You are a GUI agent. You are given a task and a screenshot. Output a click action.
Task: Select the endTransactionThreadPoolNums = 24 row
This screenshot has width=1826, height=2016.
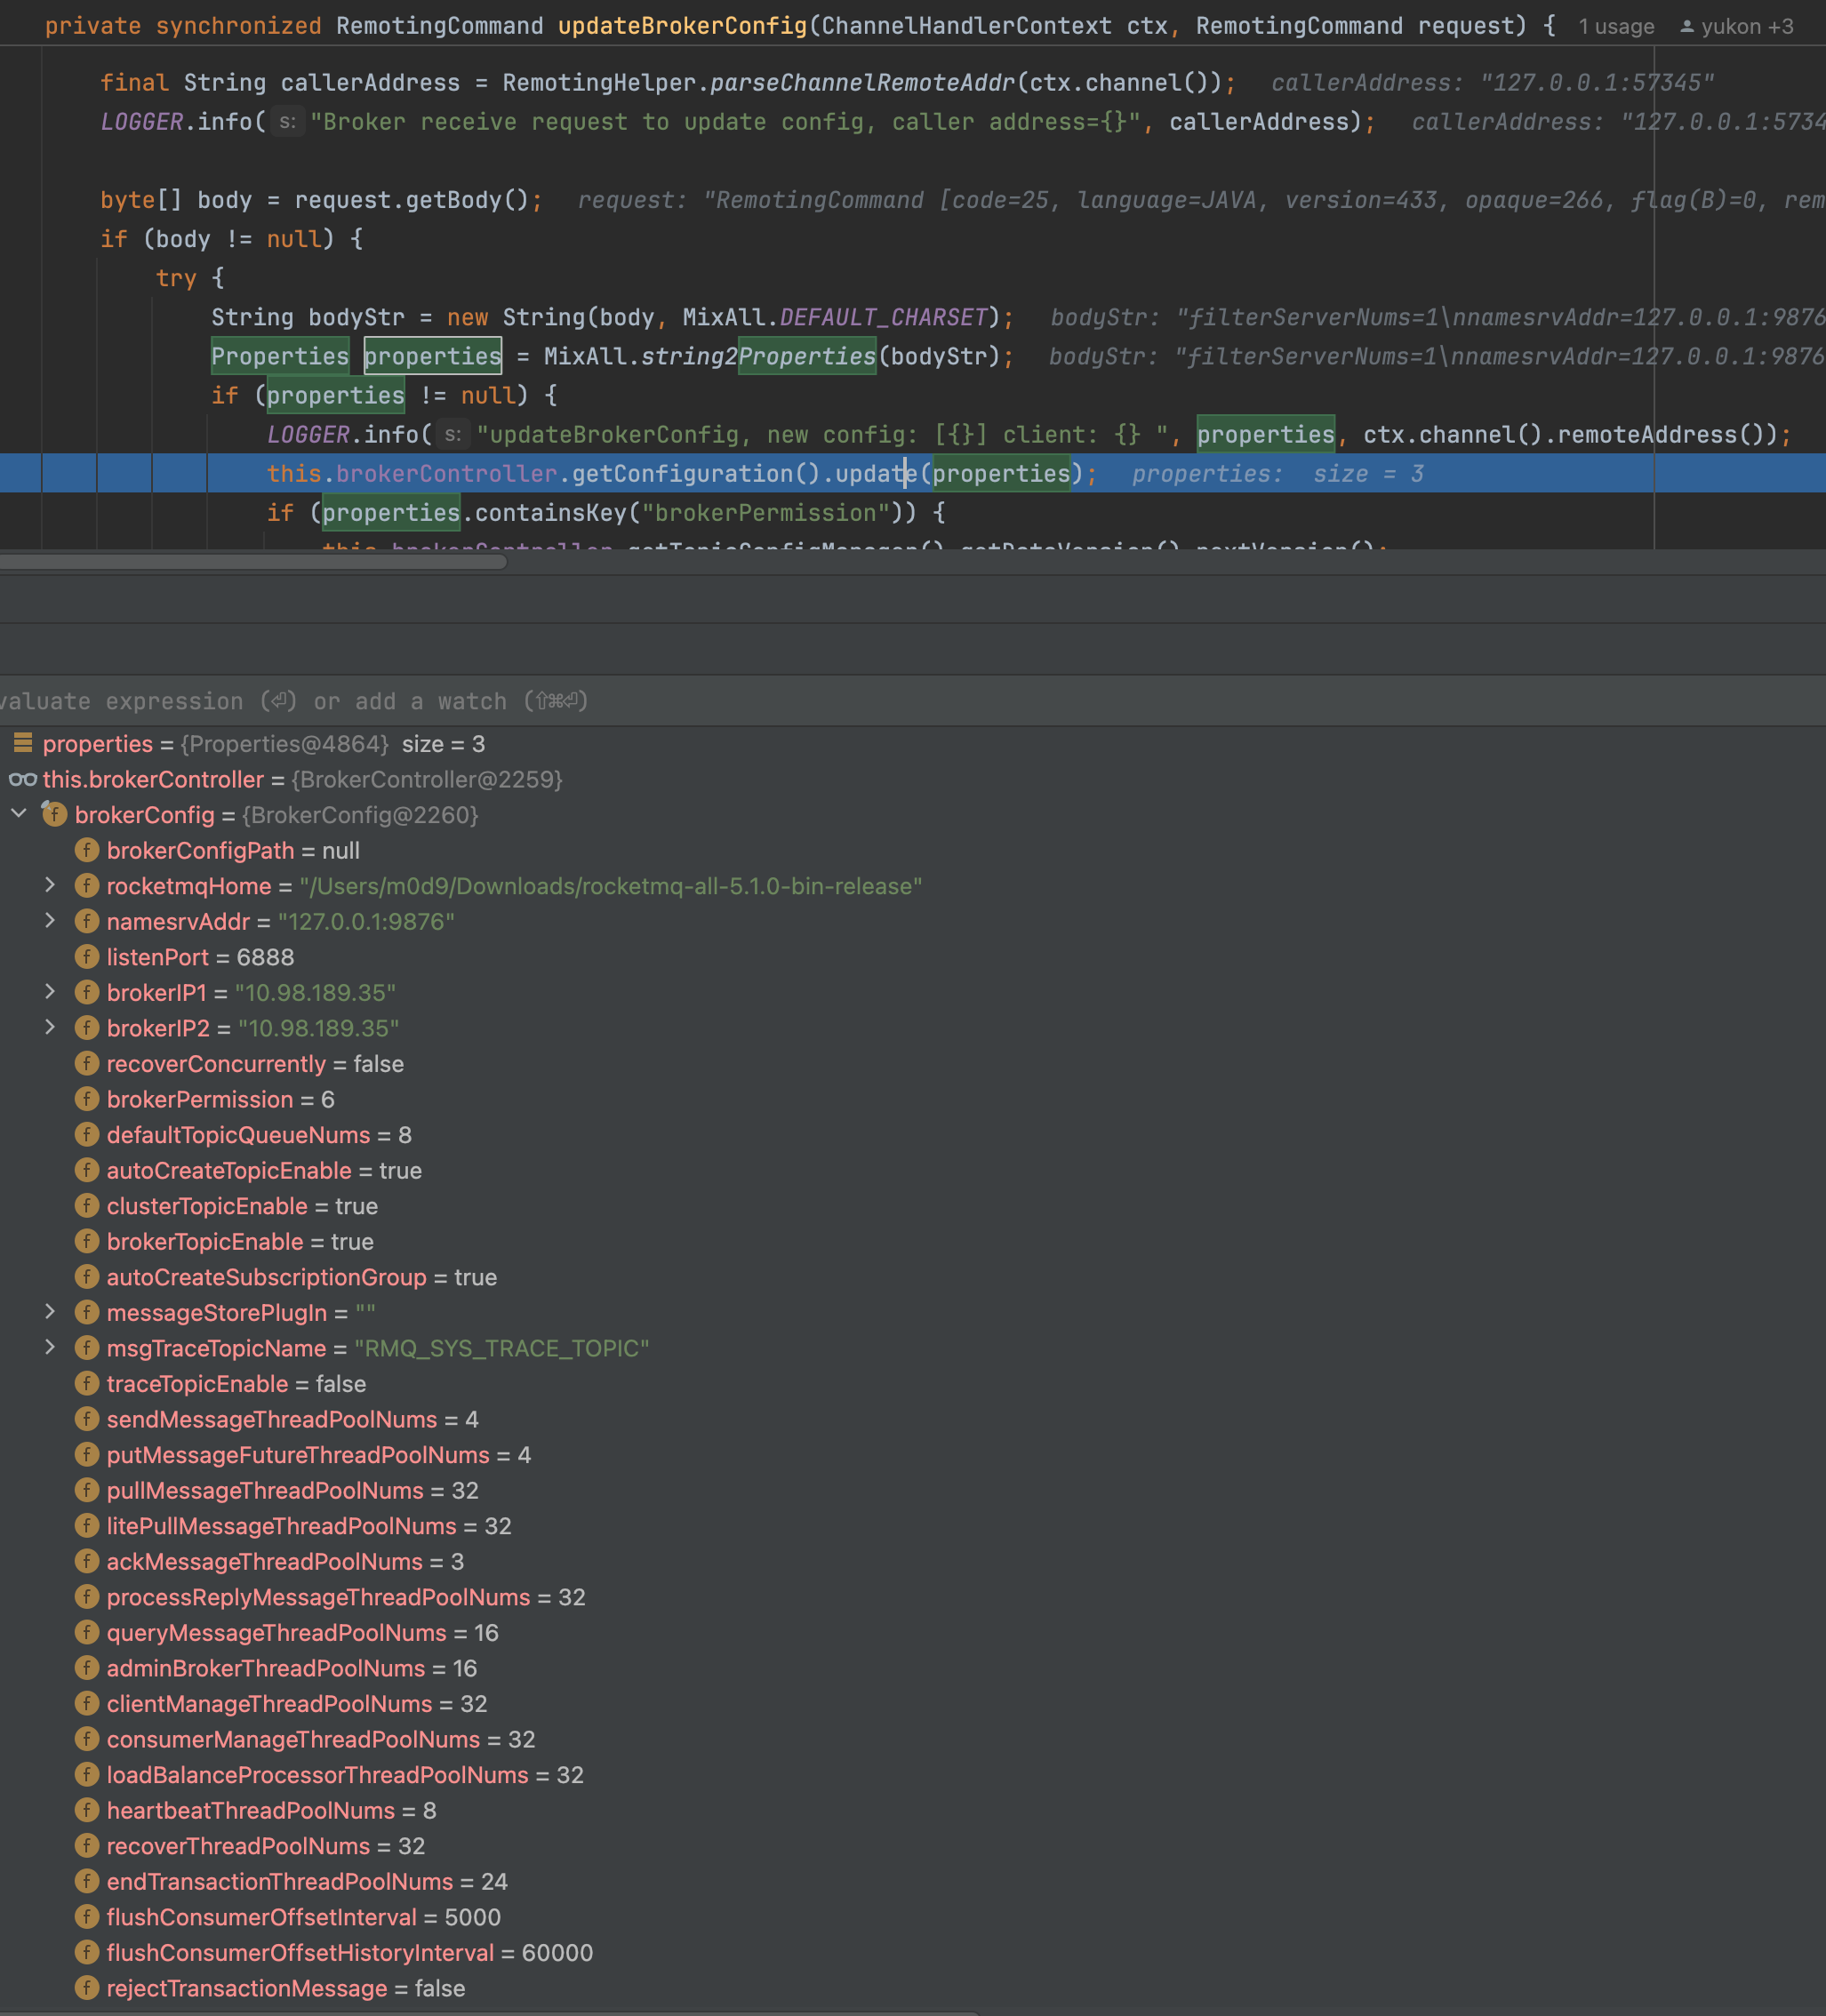point(913,1881)
